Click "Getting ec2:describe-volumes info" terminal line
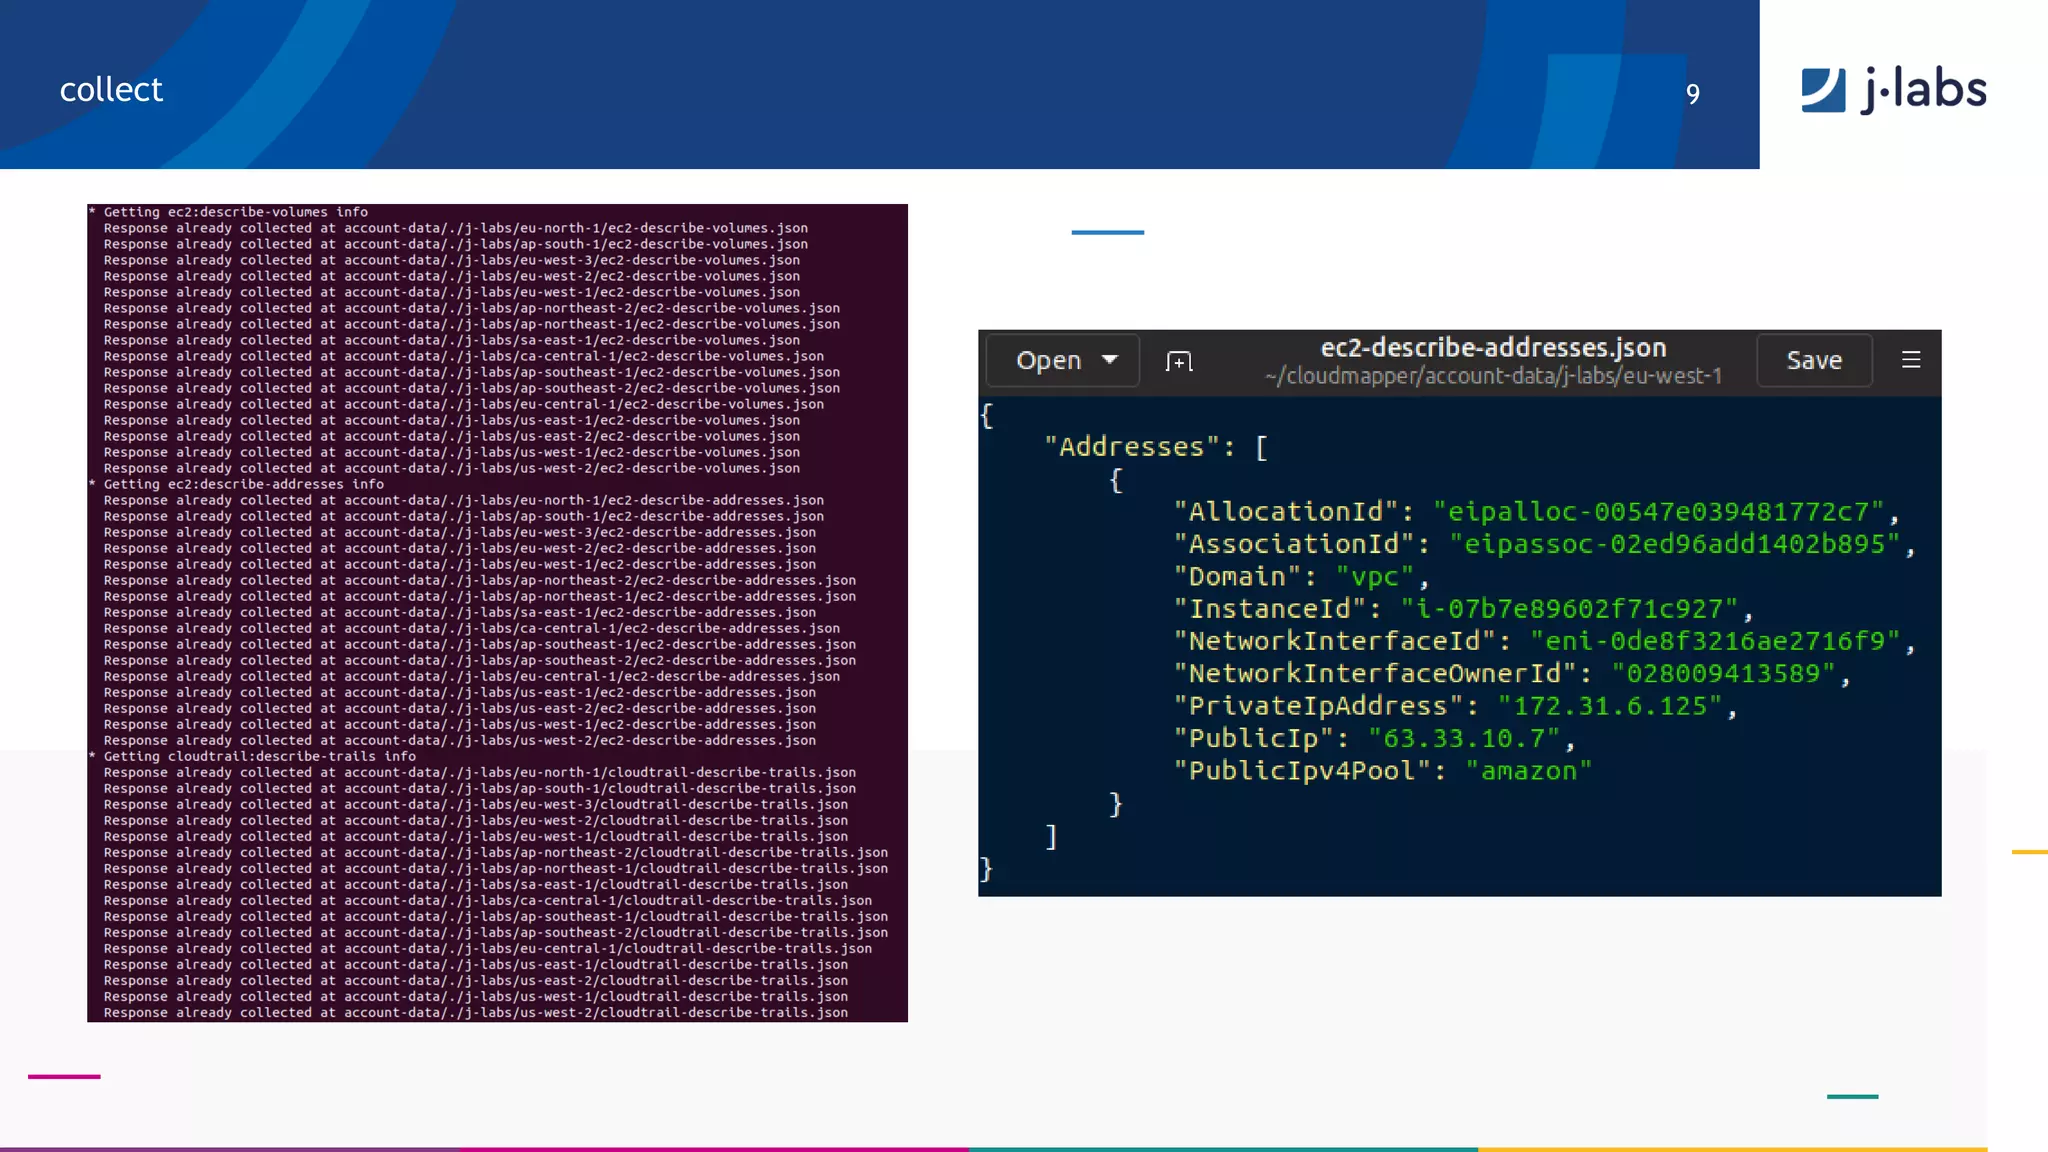 (x=235, y=212)
